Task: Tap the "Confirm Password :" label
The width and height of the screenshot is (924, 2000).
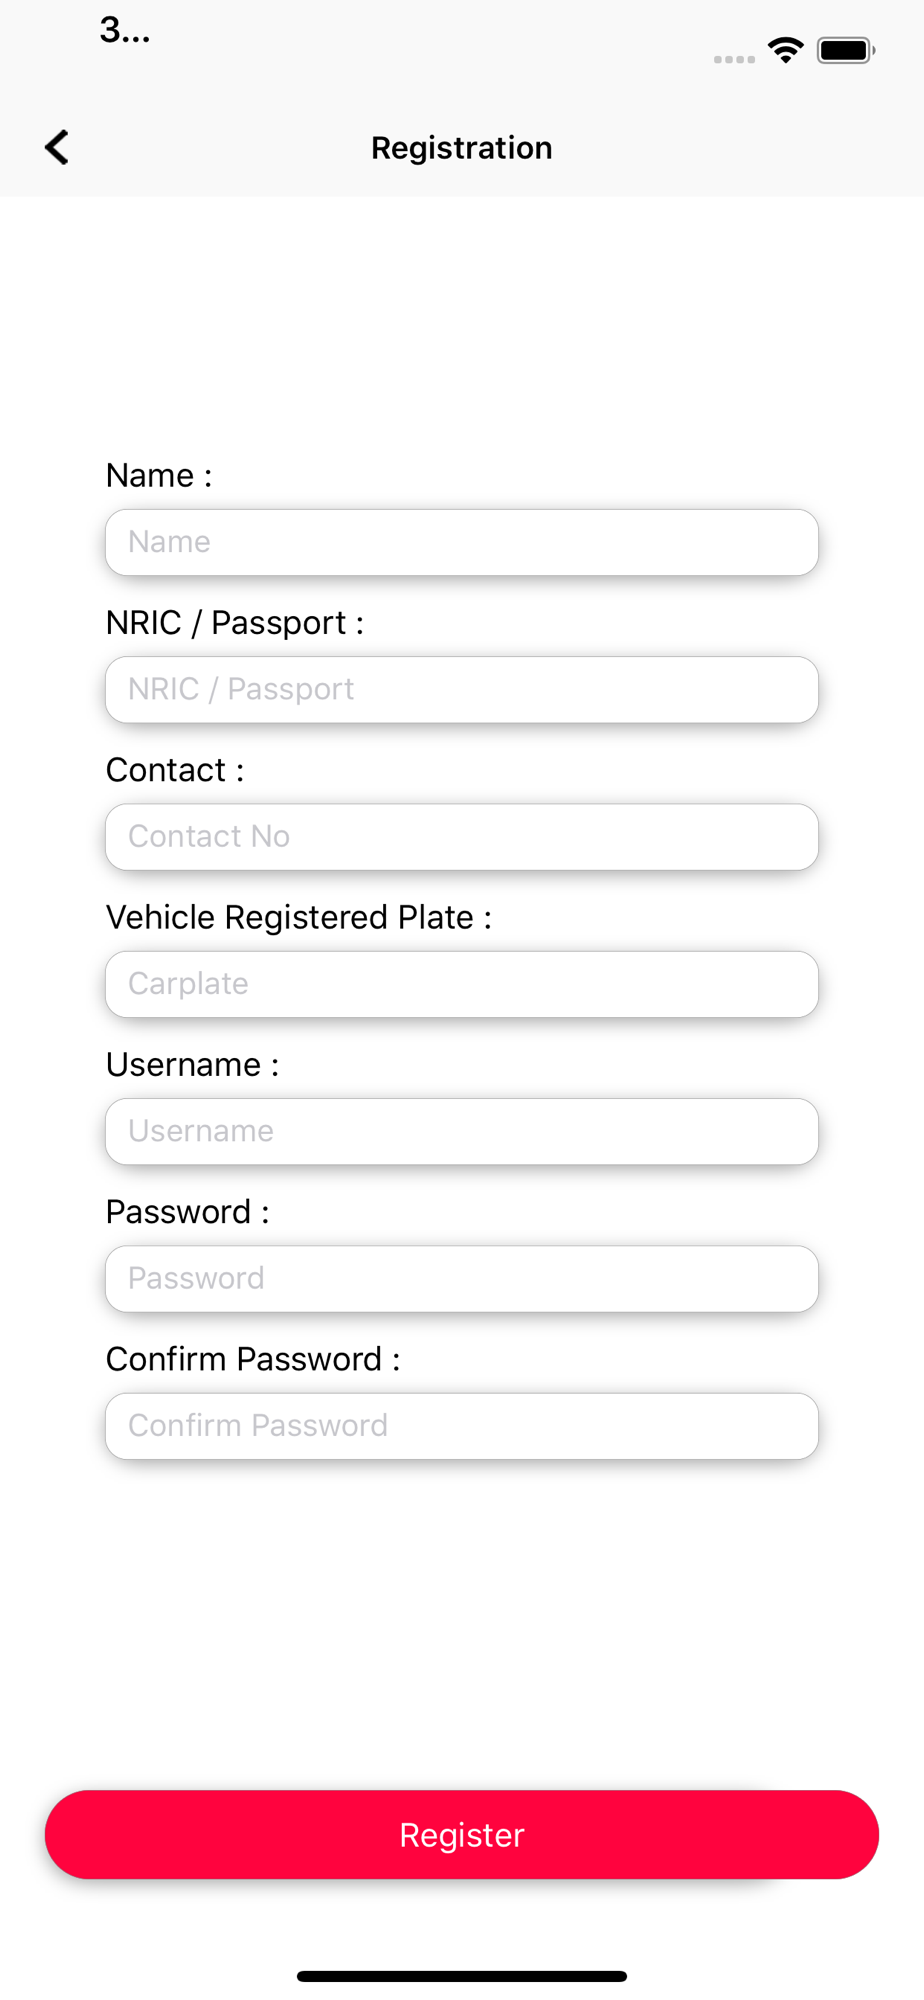Action: 253,1359
